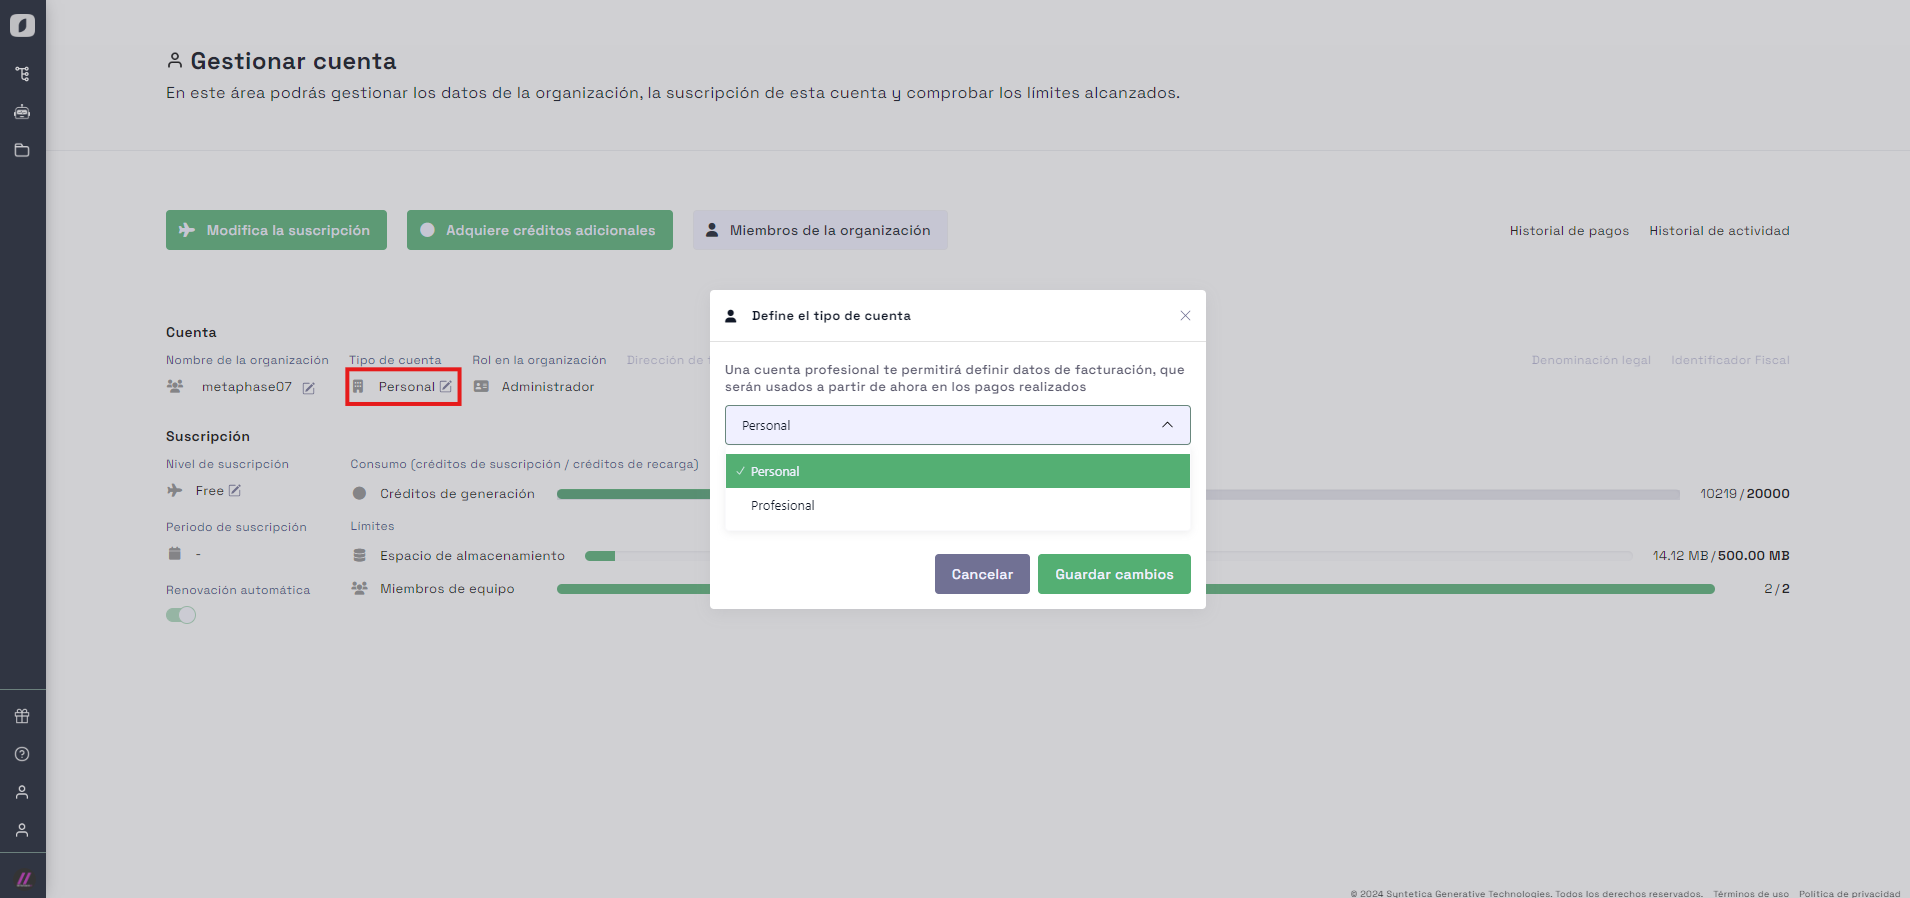
Task: Select the Profesional option in the list
Action: [958, 505]
